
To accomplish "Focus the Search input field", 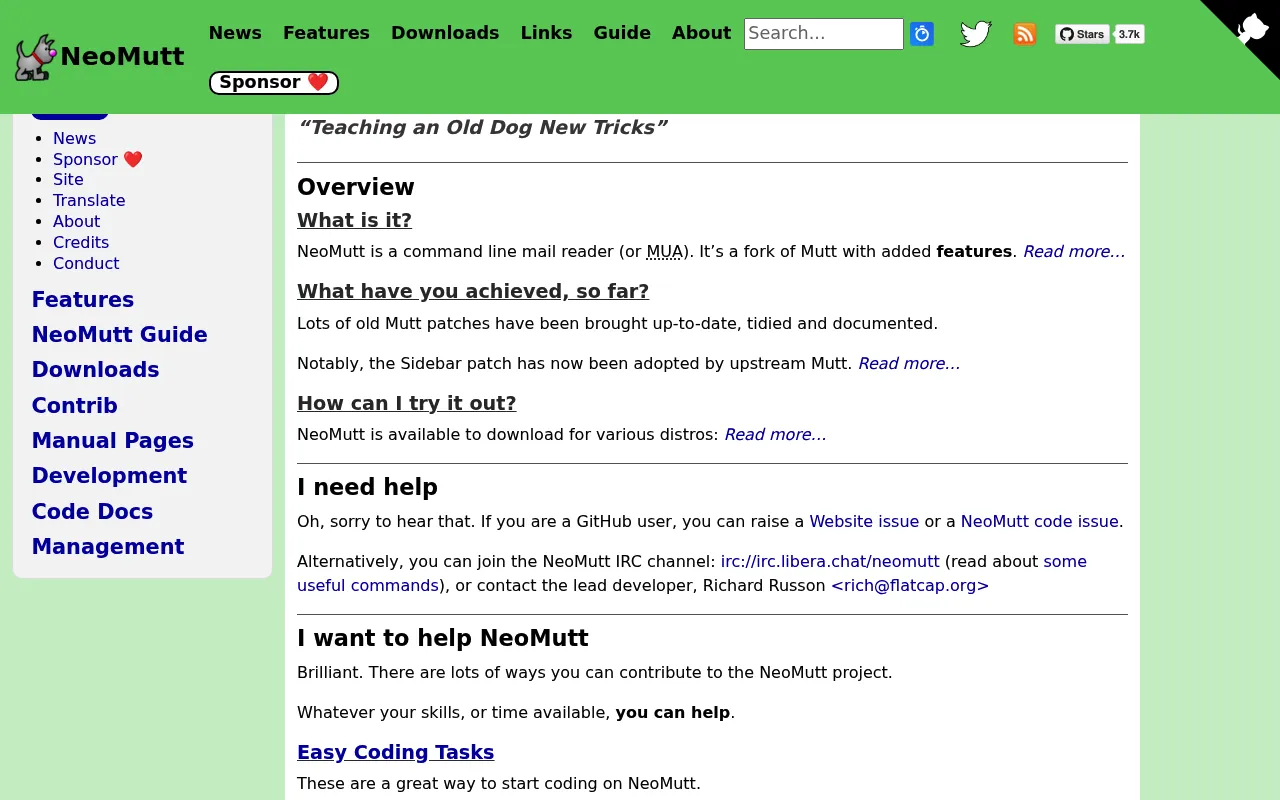I will pos(824,34).
